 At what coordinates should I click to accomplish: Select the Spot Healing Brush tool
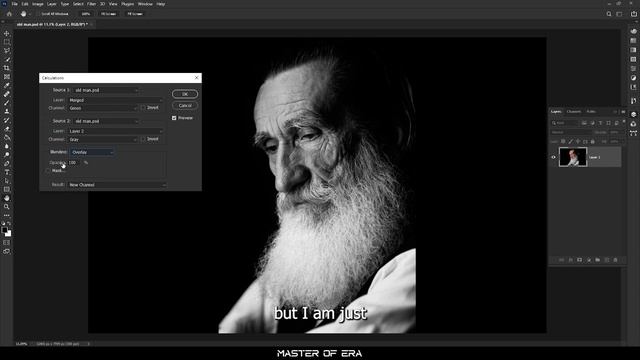click(x=7, y=94)
